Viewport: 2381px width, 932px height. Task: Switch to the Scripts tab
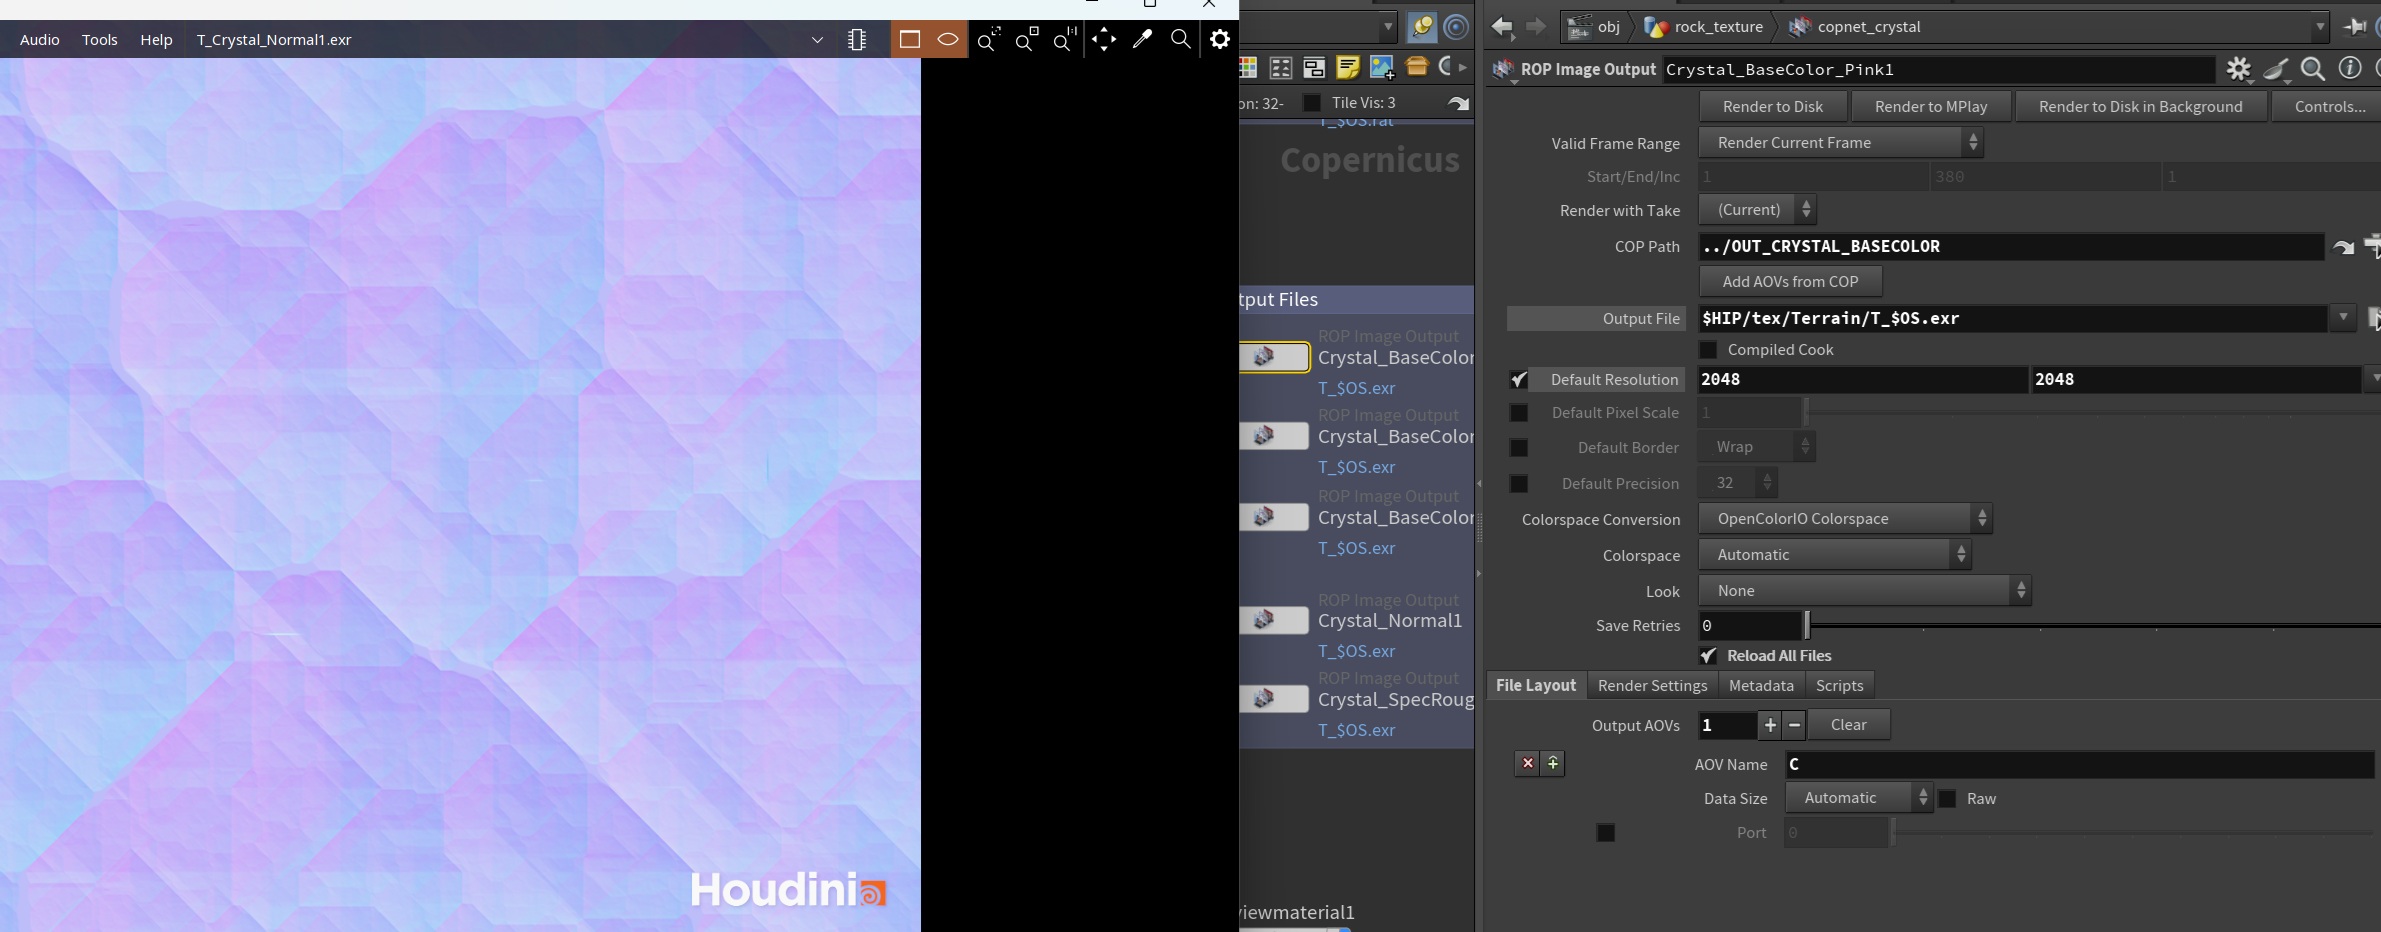(1839, 686)
